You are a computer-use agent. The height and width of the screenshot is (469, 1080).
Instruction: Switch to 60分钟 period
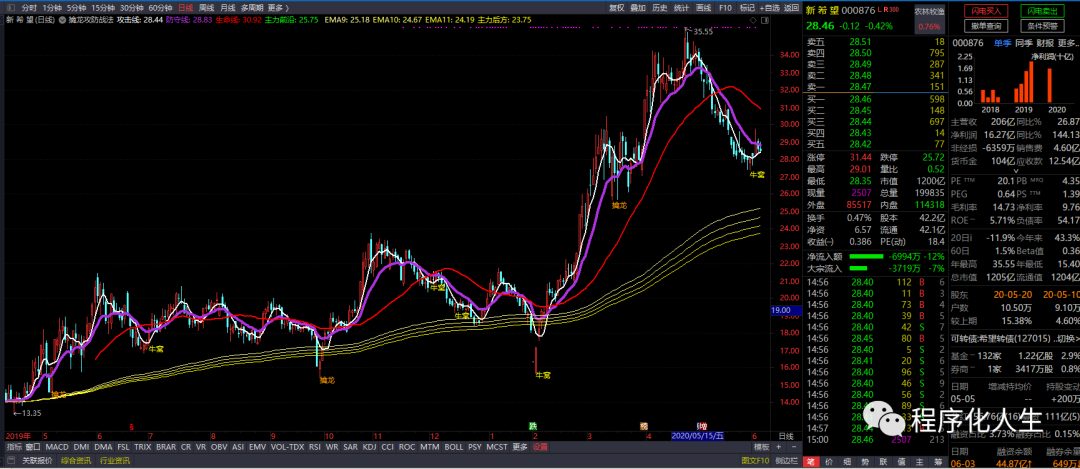click(160, 8)
